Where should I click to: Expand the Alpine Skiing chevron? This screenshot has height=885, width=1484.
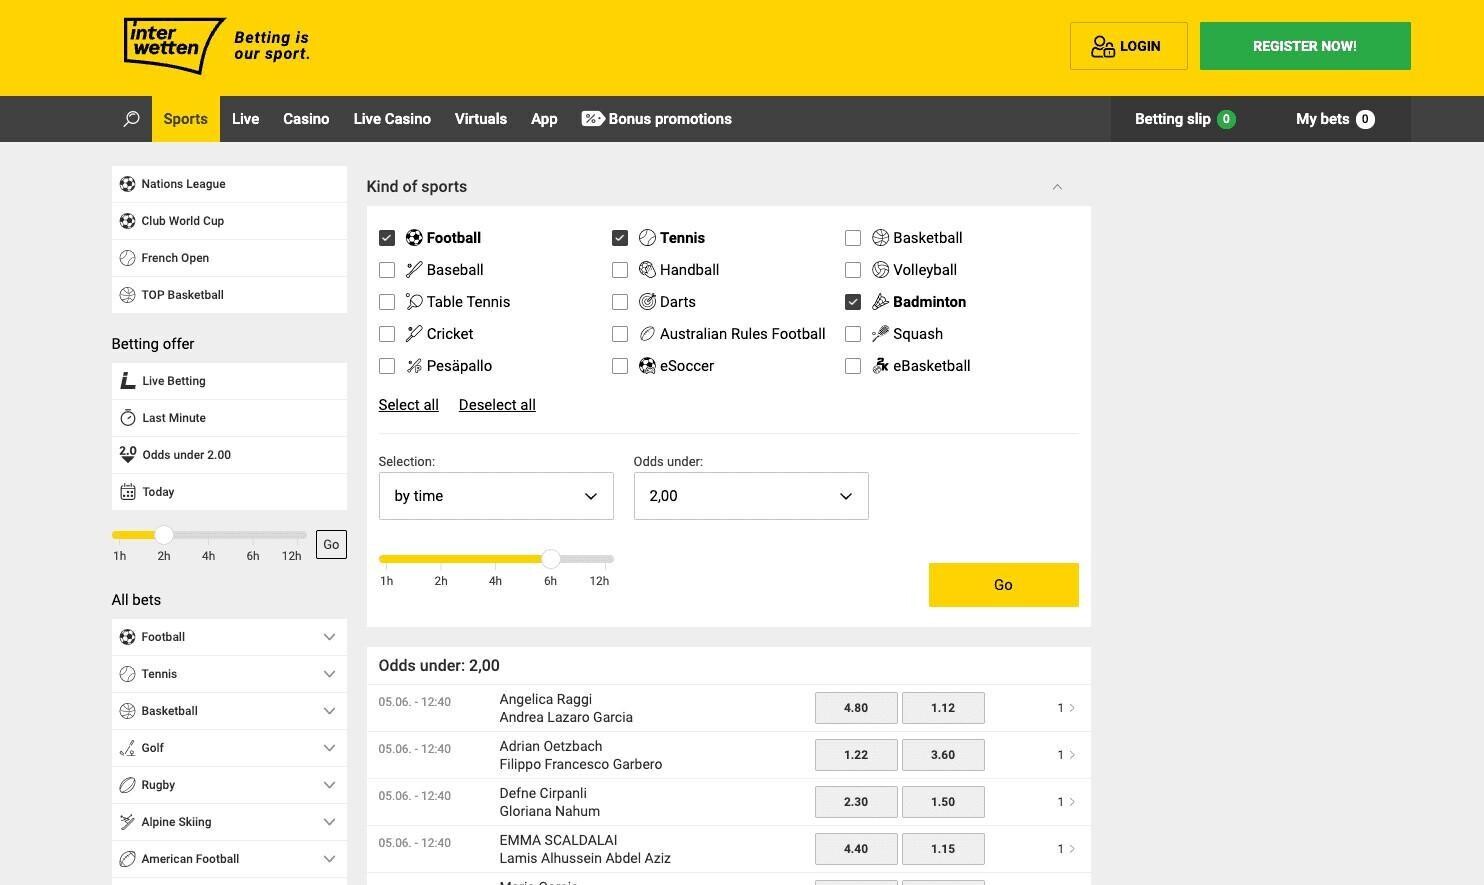pos(329,822)
